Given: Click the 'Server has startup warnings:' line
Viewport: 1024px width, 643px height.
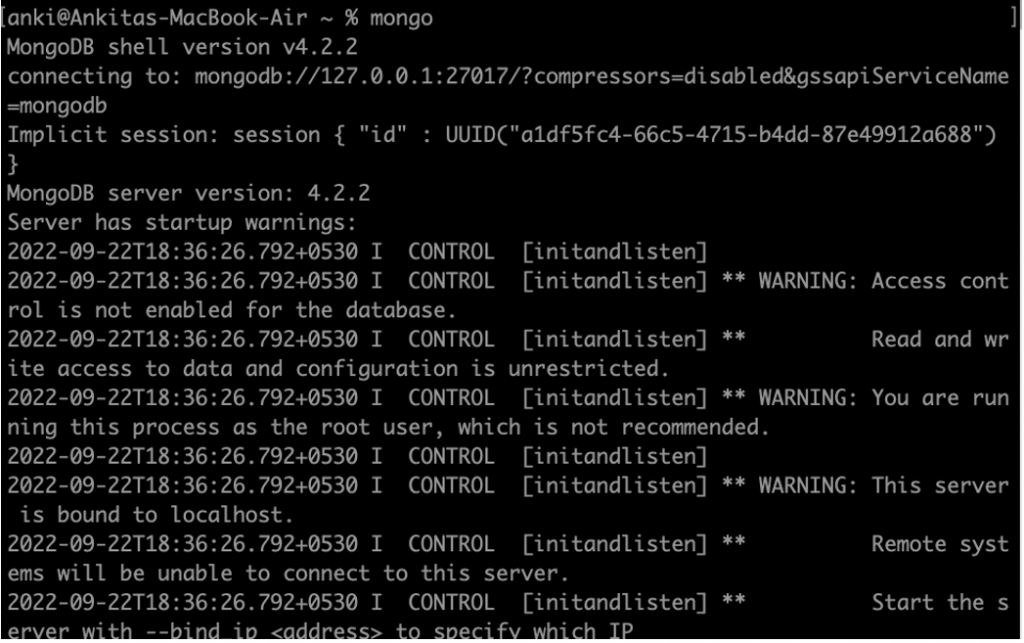Looking at the screenshot, I should pos(182,223).
